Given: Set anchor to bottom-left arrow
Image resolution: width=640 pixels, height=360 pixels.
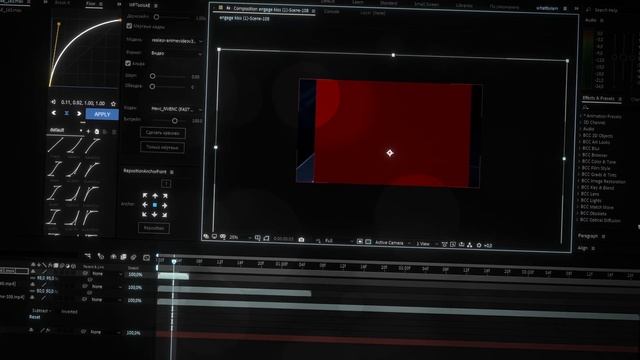Looking at the screenshot, I should [x=144, y=214].
